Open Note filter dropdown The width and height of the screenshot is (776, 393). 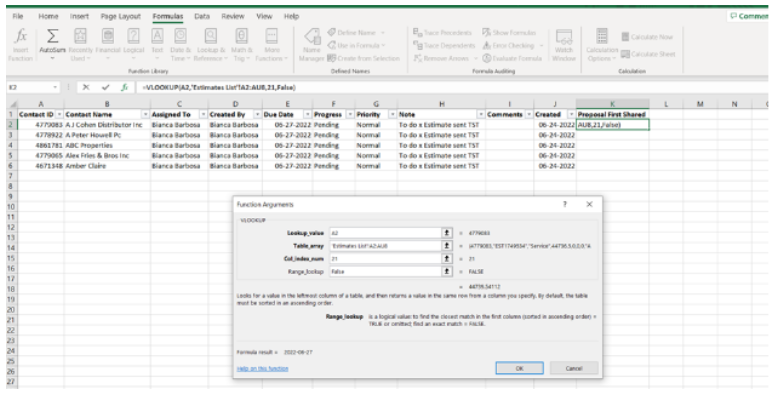(x=480, y=114)
